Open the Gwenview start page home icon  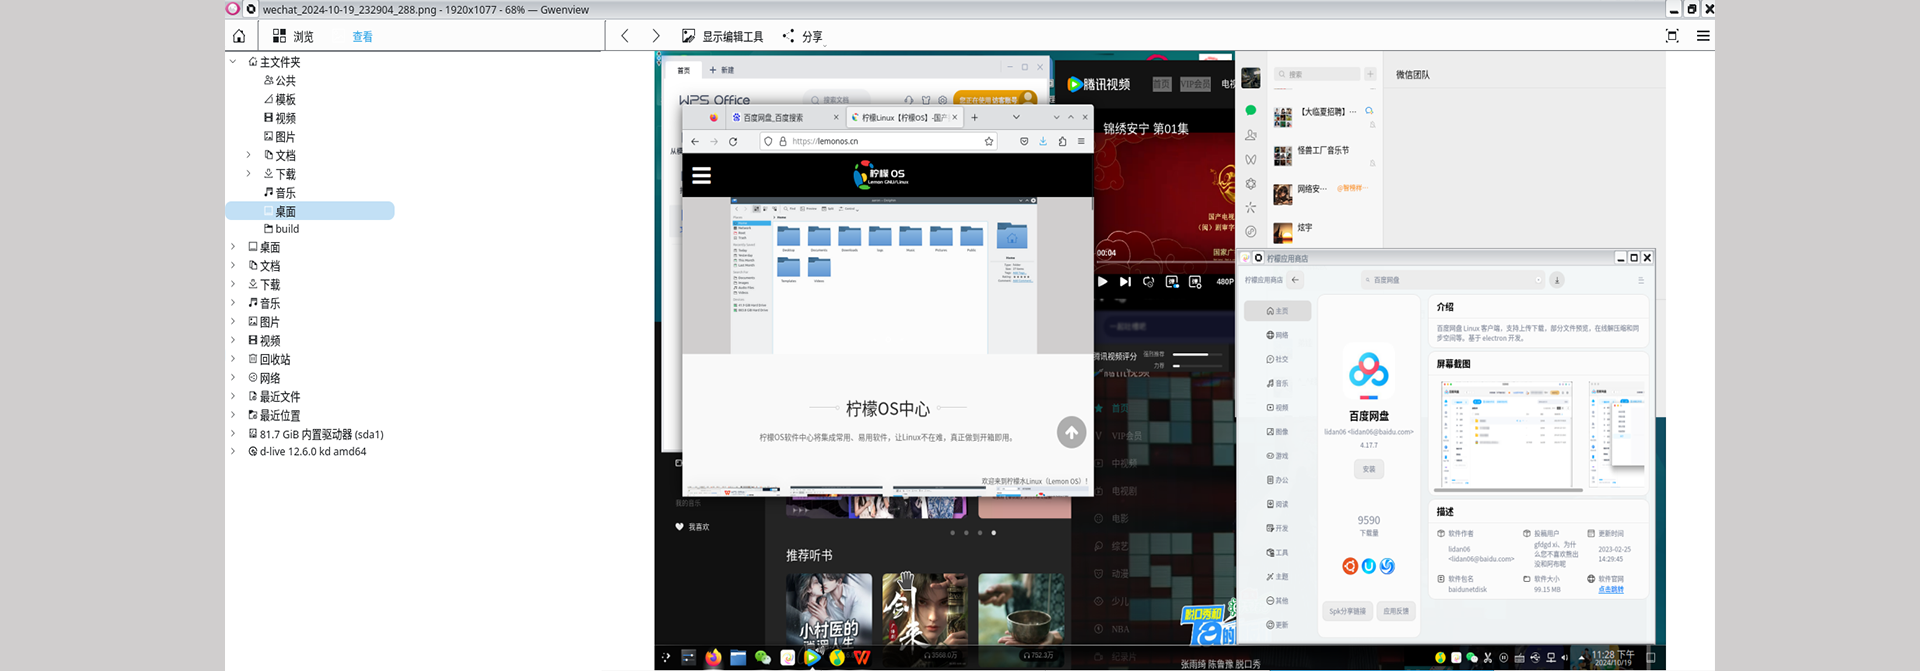pyautogui.click(x=239, y=36)
